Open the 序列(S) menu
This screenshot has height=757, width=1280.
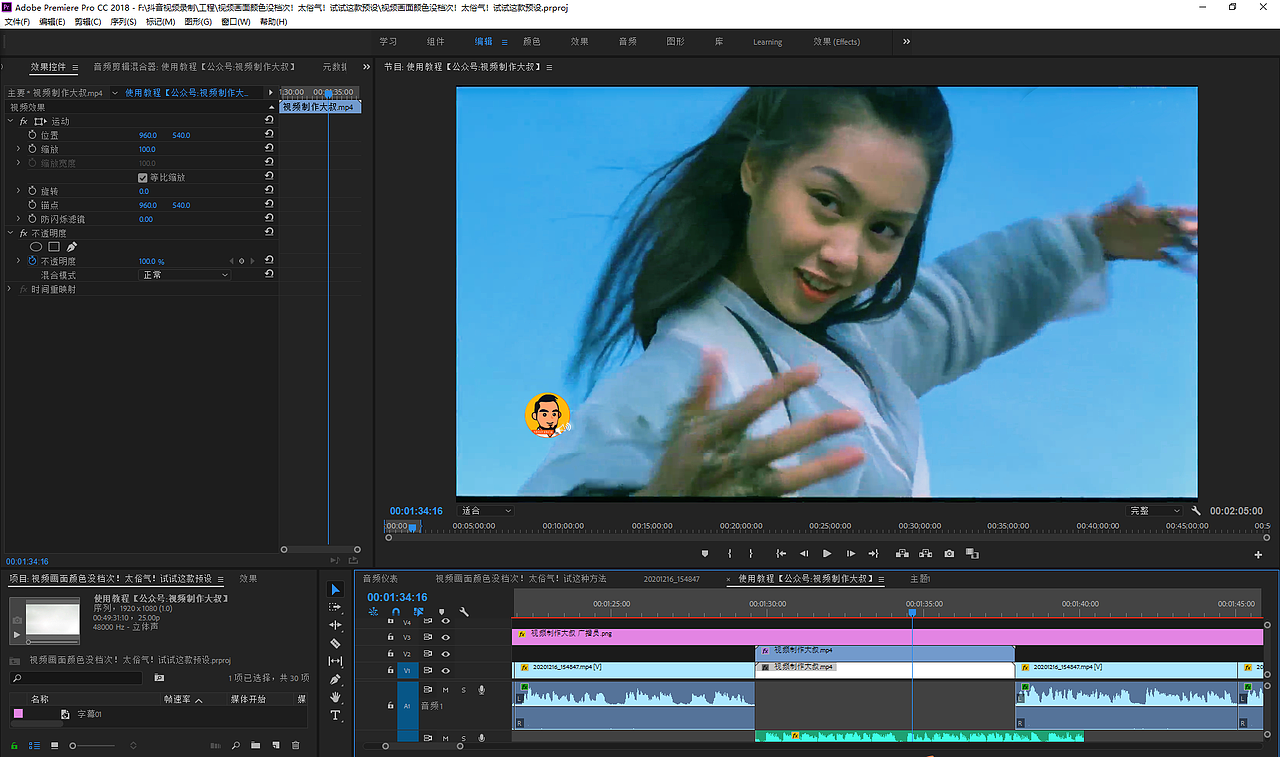click(x=123, y=21)
